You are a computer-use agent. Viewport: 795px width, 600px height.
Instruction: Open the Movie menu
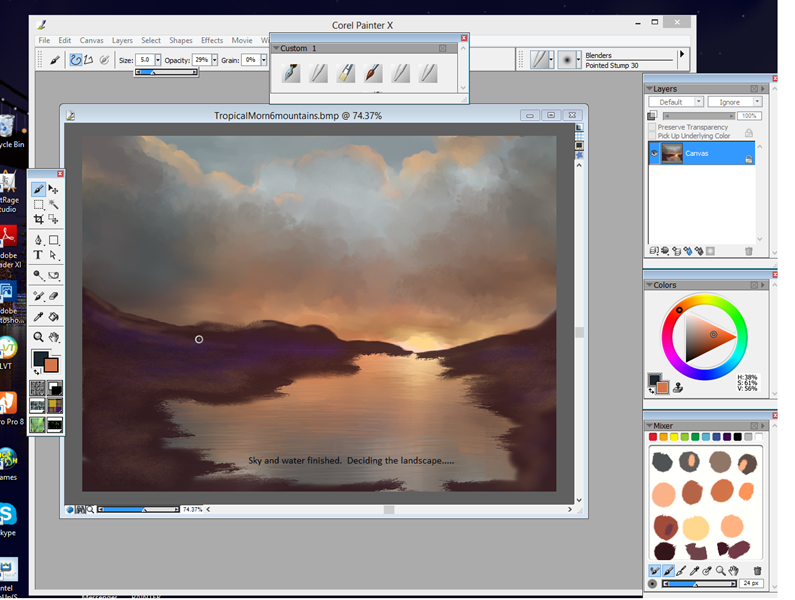[x=242, y=40]
